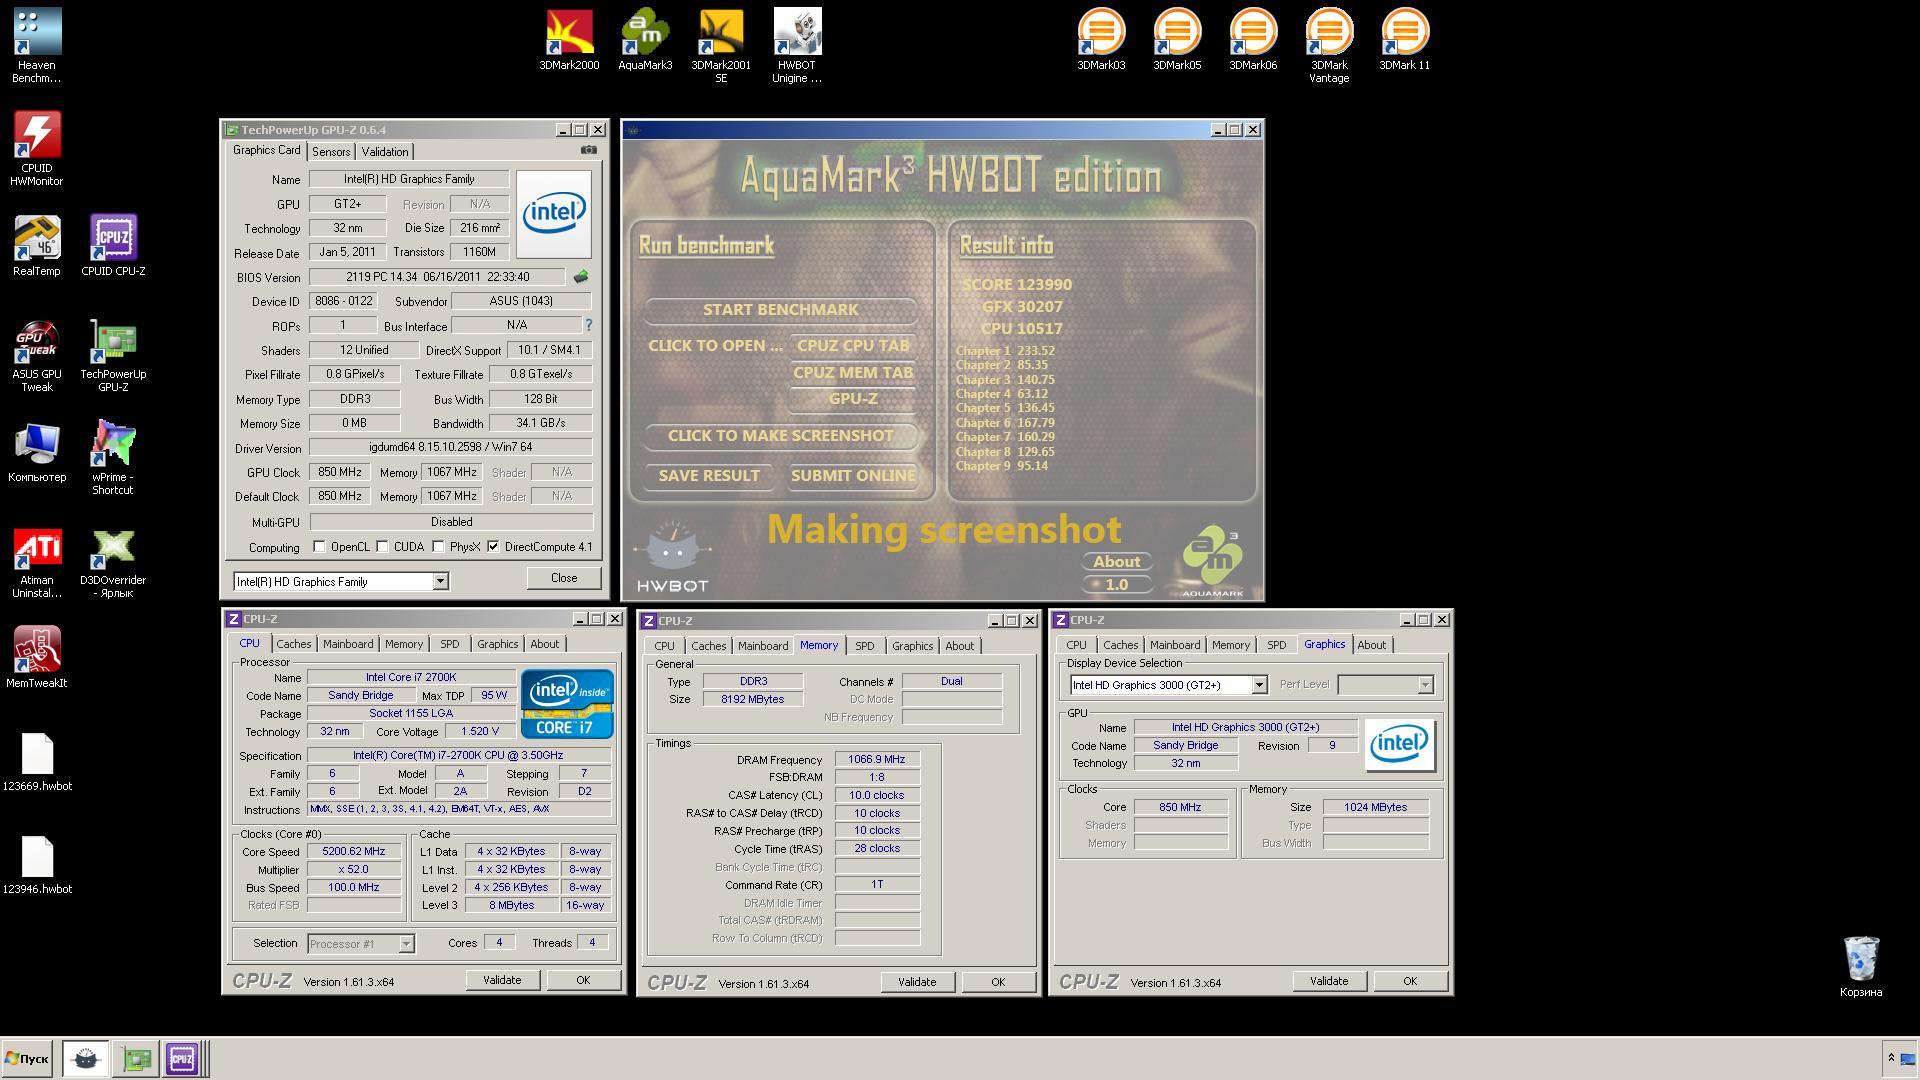Click About button in AquaMark3

1116,562
